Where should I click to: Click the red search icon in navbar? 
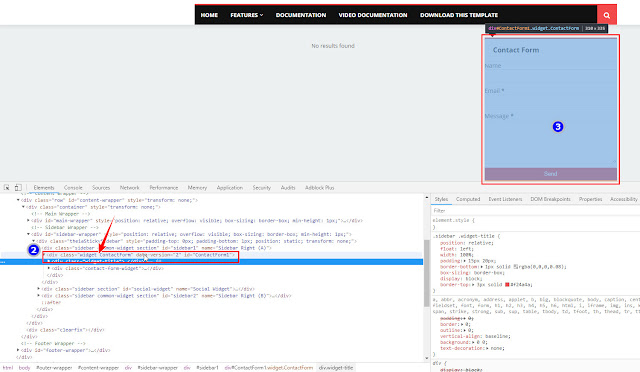(607, 15)
